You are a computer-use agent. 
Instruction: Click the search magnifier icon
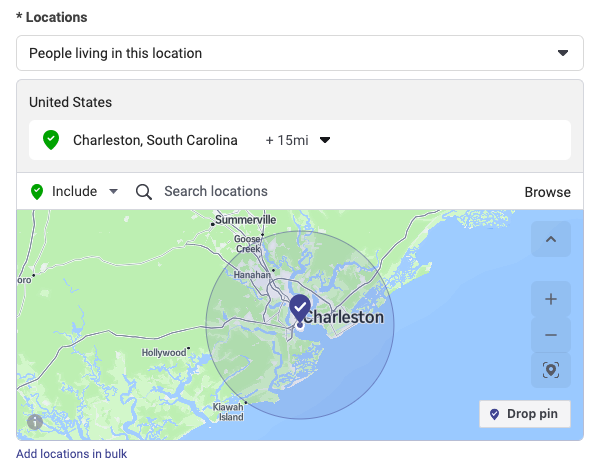tap(144, 192)
